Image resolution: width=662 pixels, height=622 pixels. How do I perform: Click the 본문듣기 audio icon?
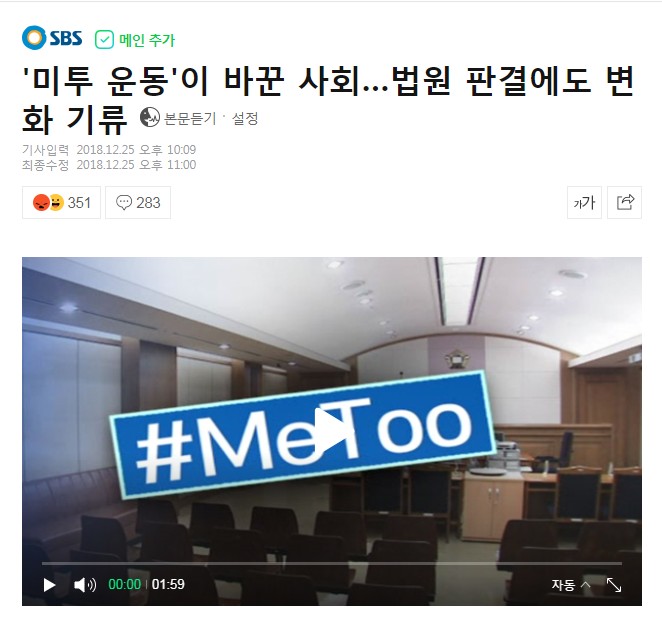149,117
